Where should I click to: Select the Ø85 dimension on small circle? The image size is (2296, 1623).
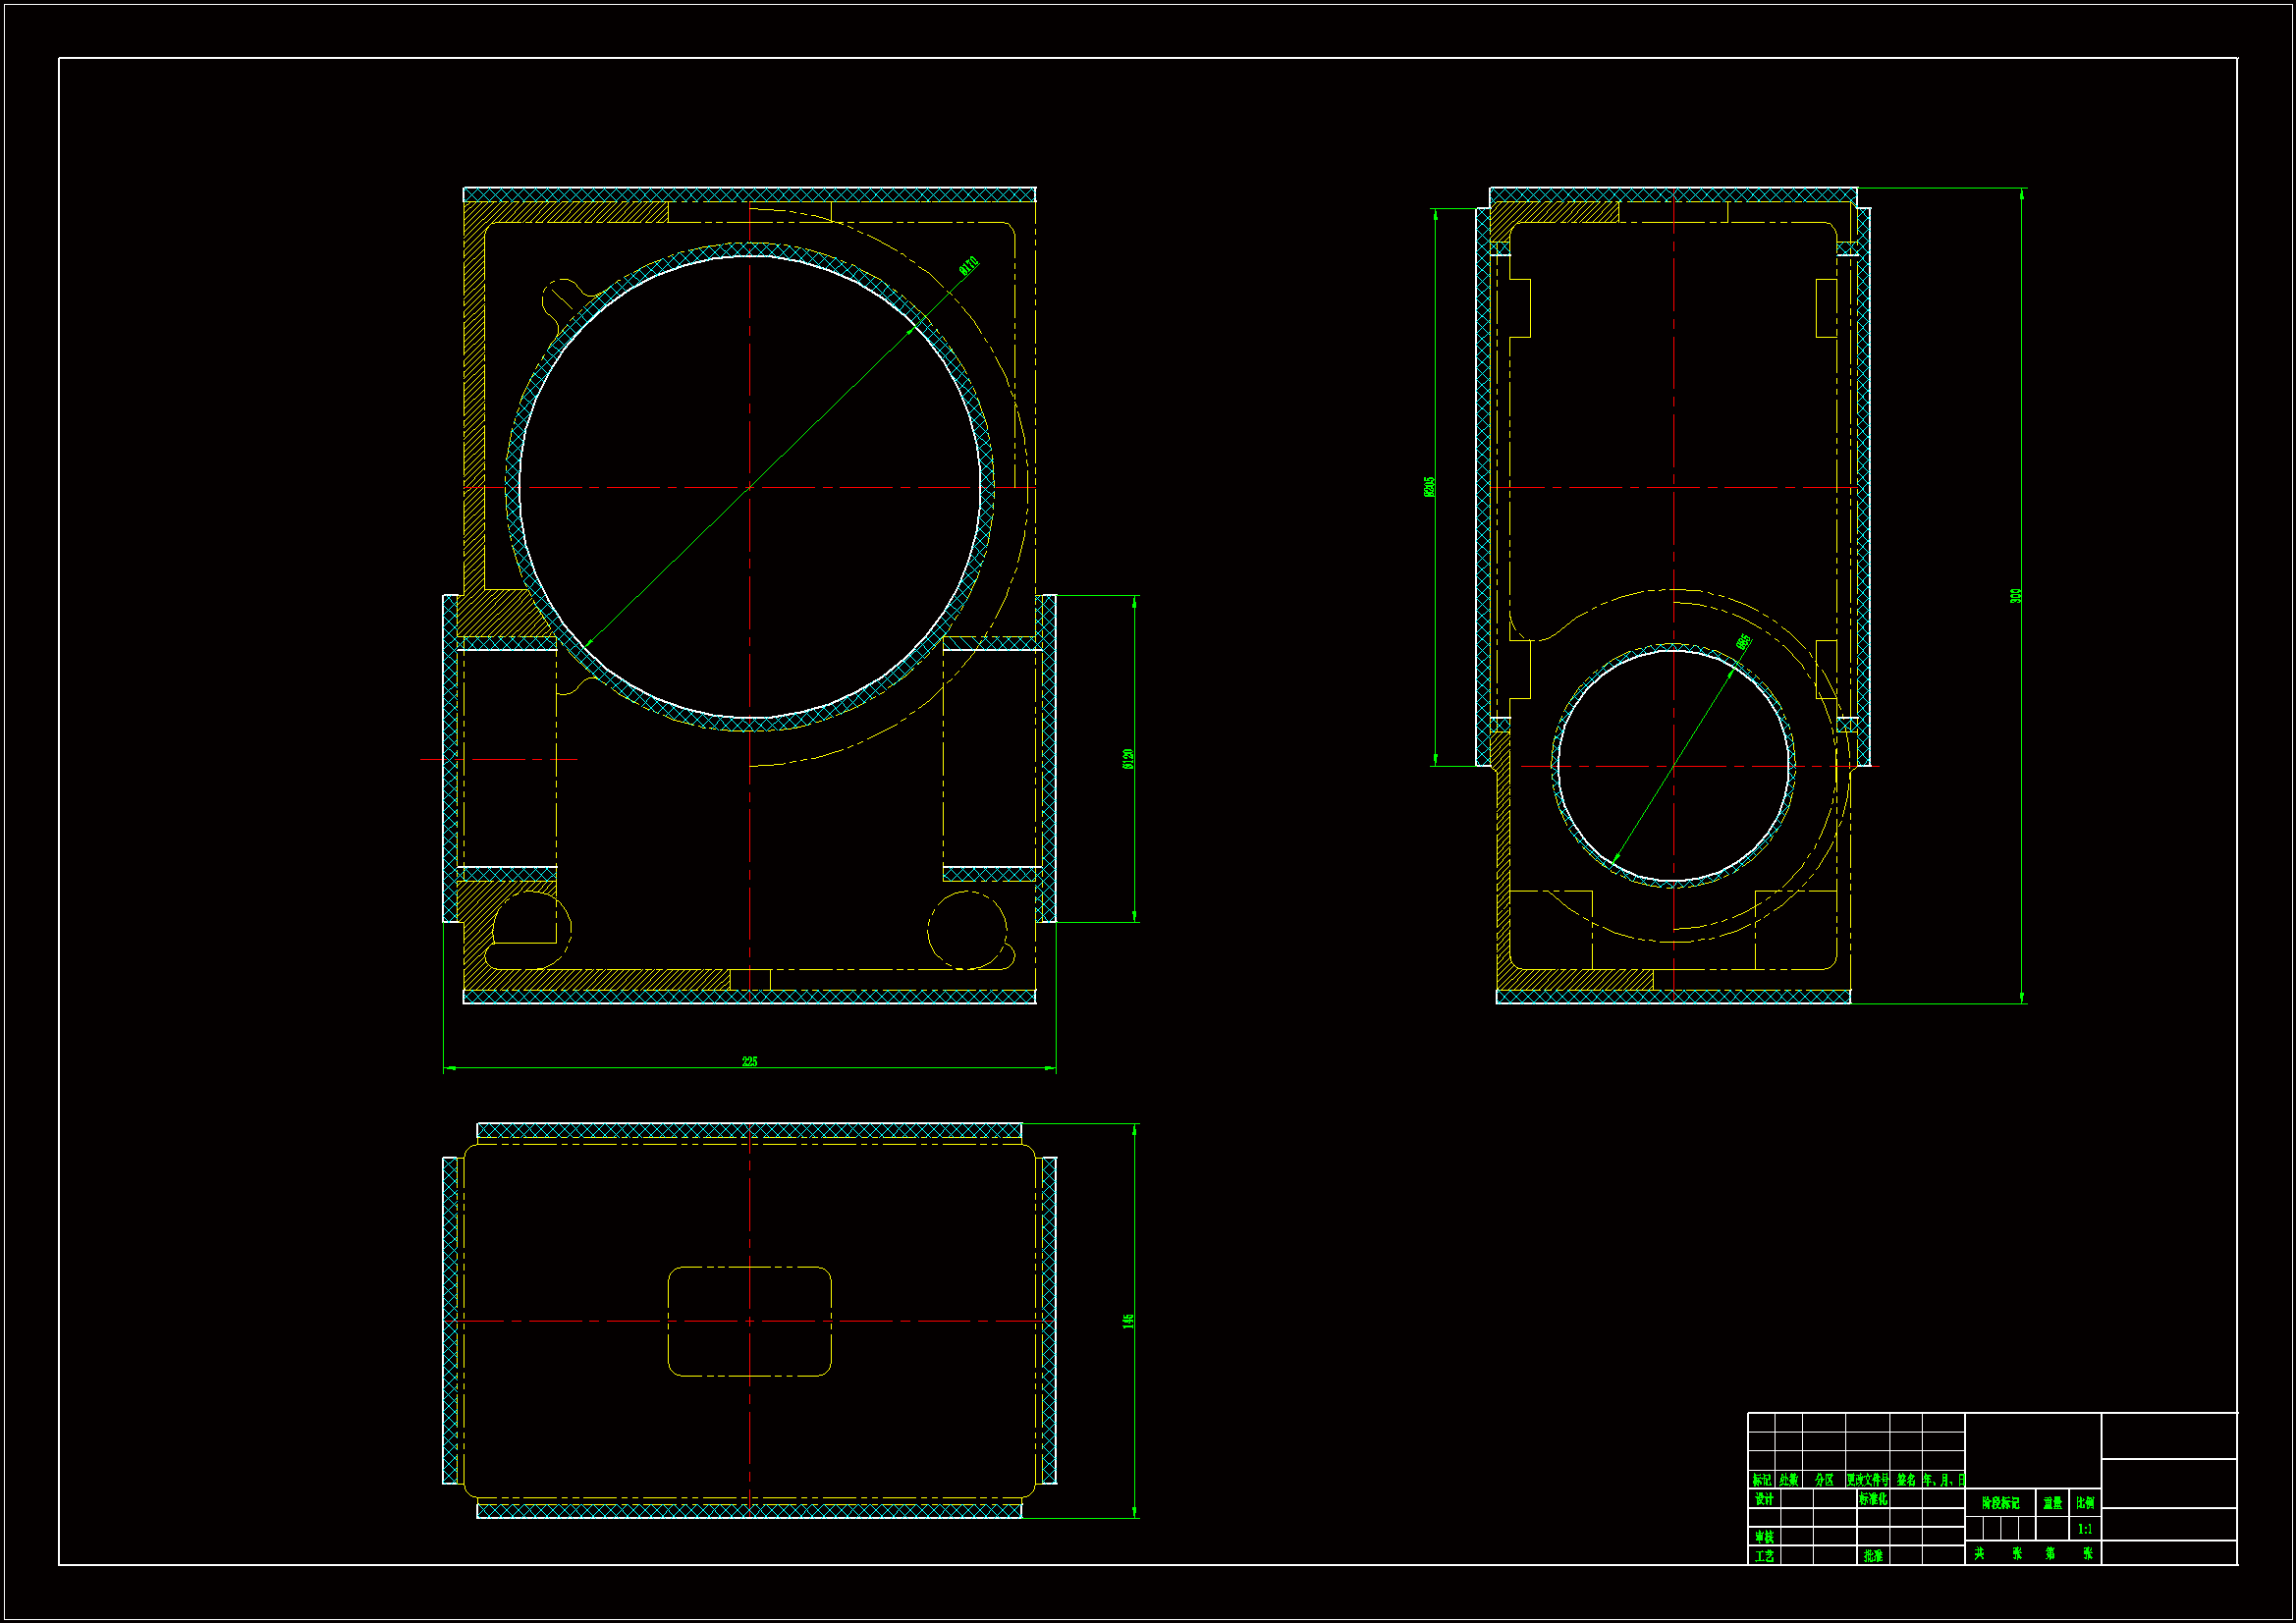pos(1743,642)
